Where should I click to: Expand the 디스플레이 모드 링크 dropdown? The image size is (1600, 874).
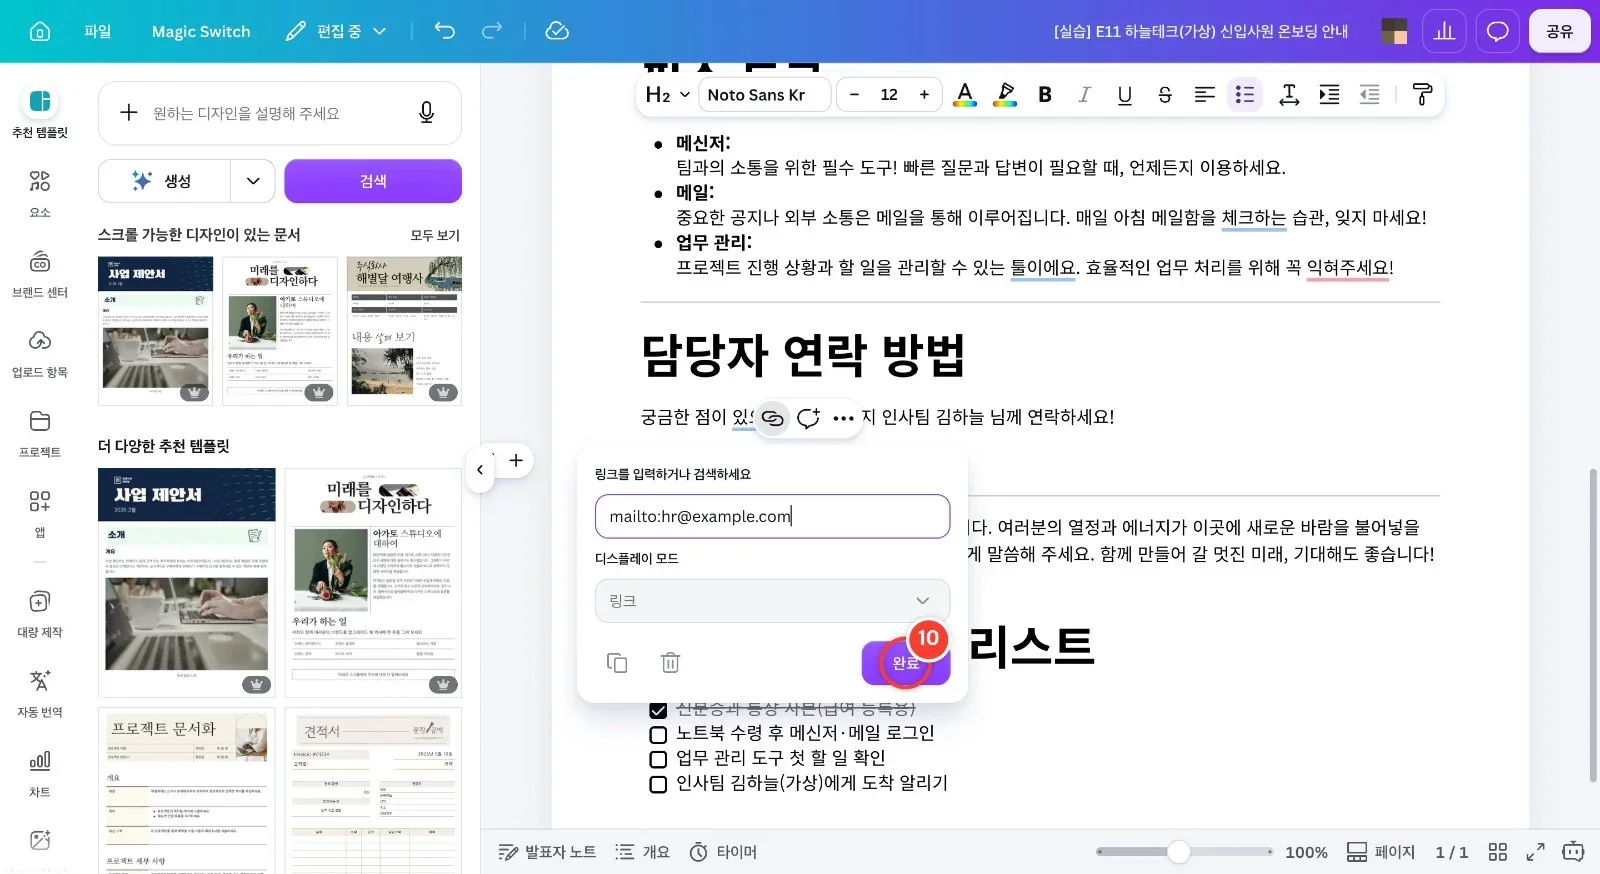[x=772, y=601]
